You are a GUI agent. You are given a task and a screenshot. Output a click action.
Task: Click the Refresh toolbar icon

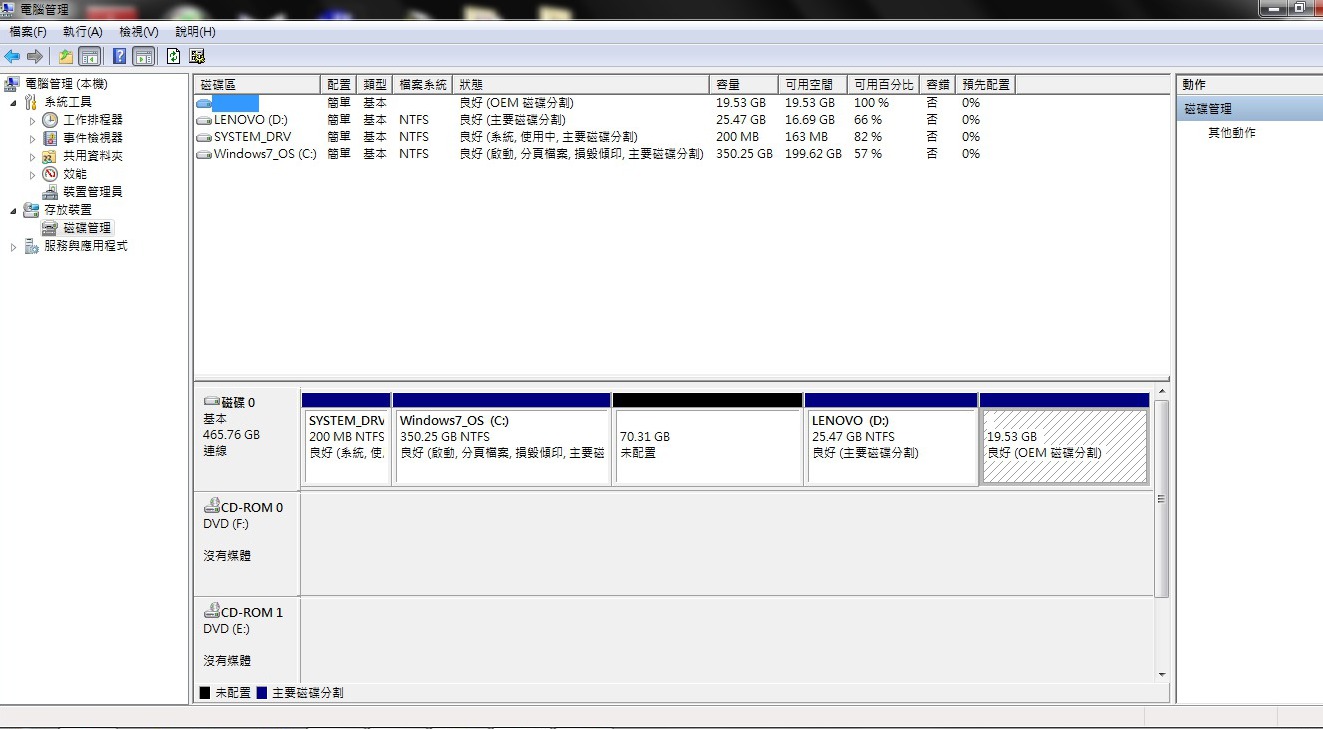coord(174,56)
